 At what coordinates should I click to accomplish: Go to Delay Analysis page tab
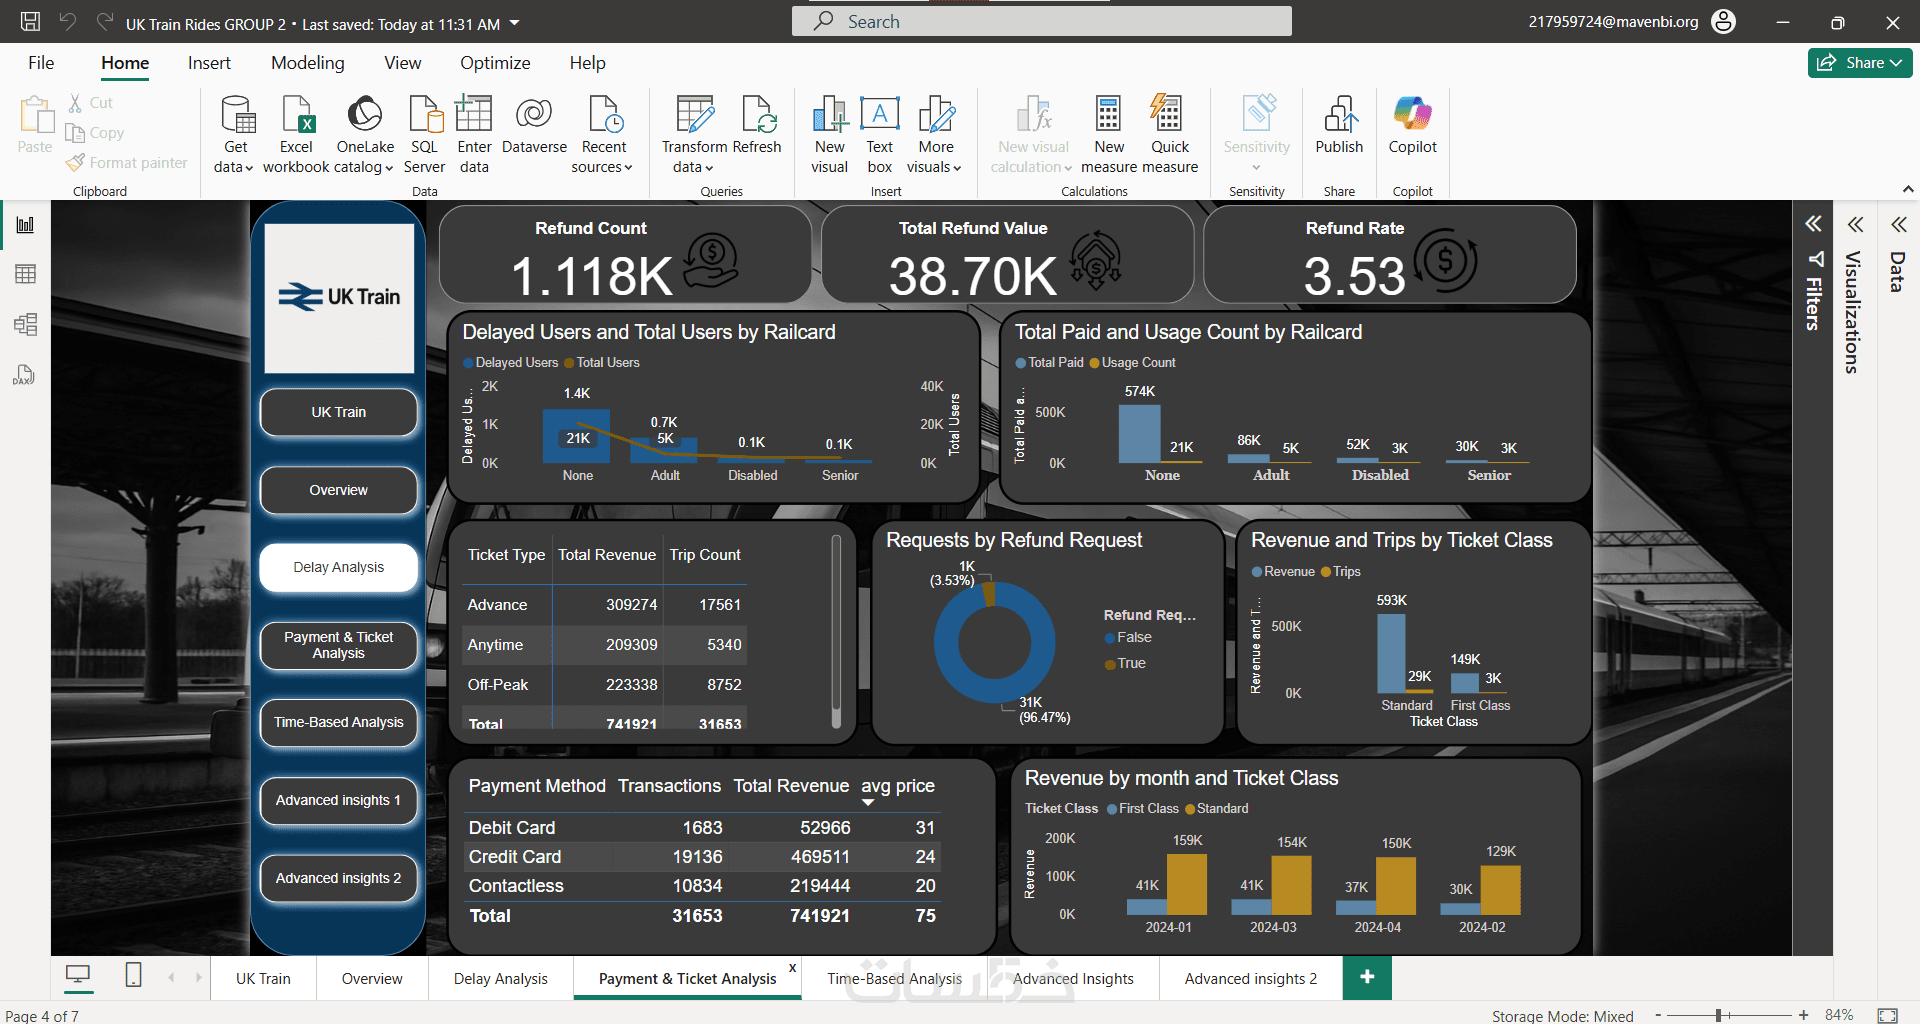[501, 979]
